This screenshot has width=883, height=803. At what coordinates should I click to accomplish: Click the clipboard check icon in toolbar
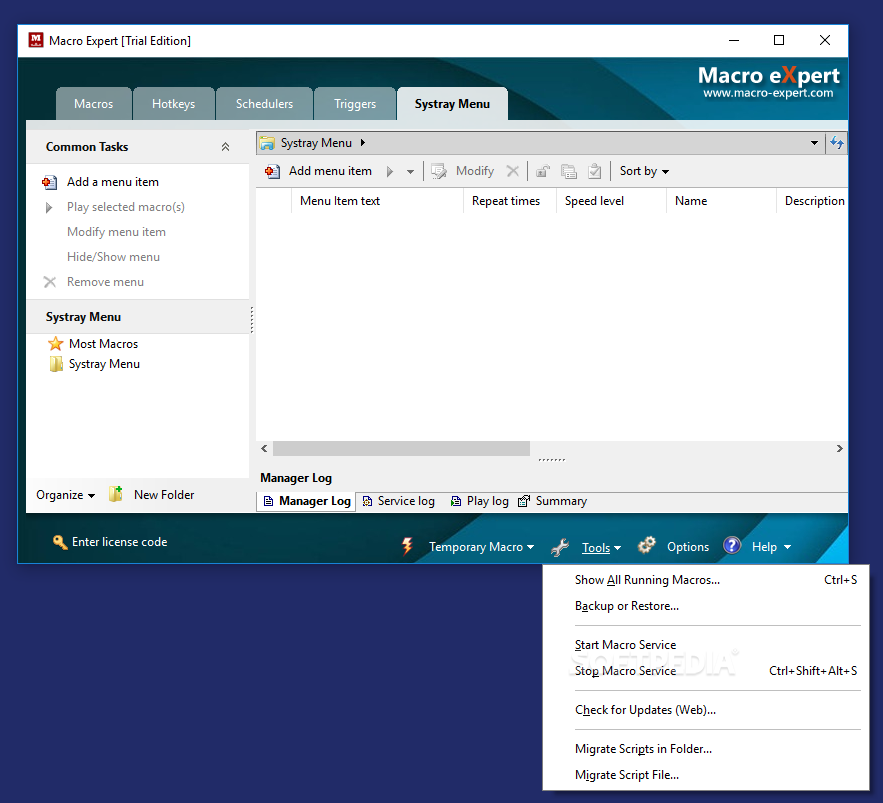[595, 171]
